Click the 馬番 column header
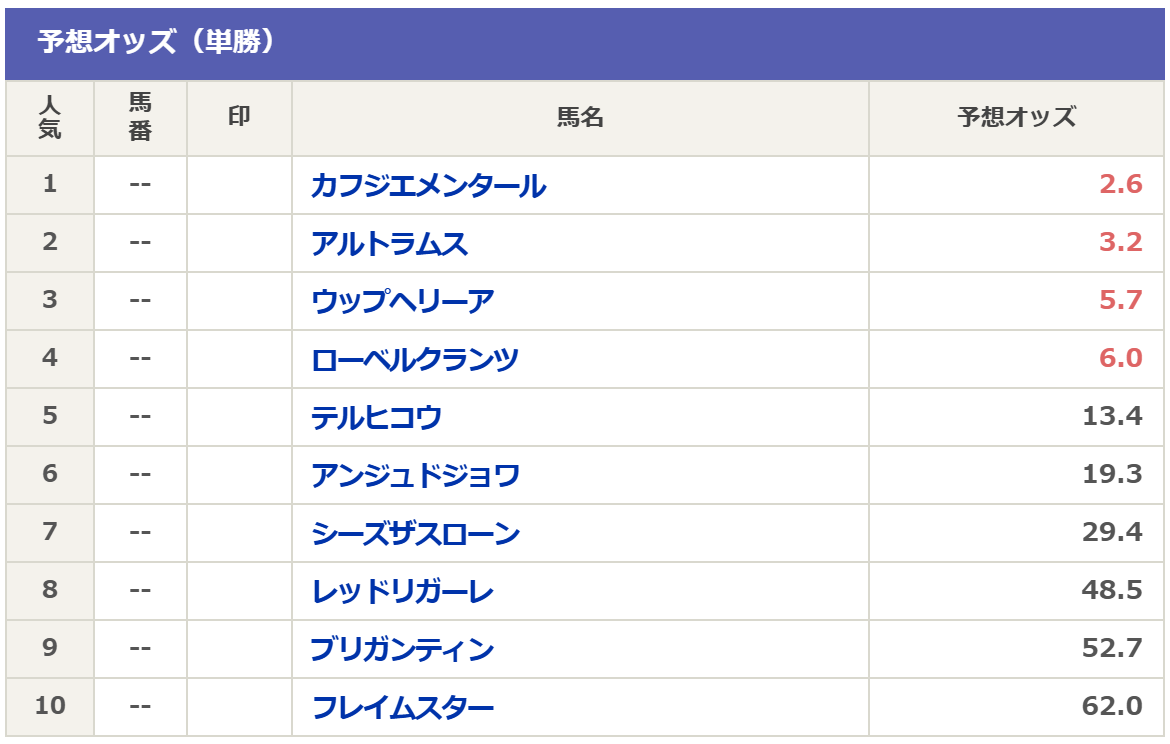The image size is (1170, 744). tap(140, 118)
